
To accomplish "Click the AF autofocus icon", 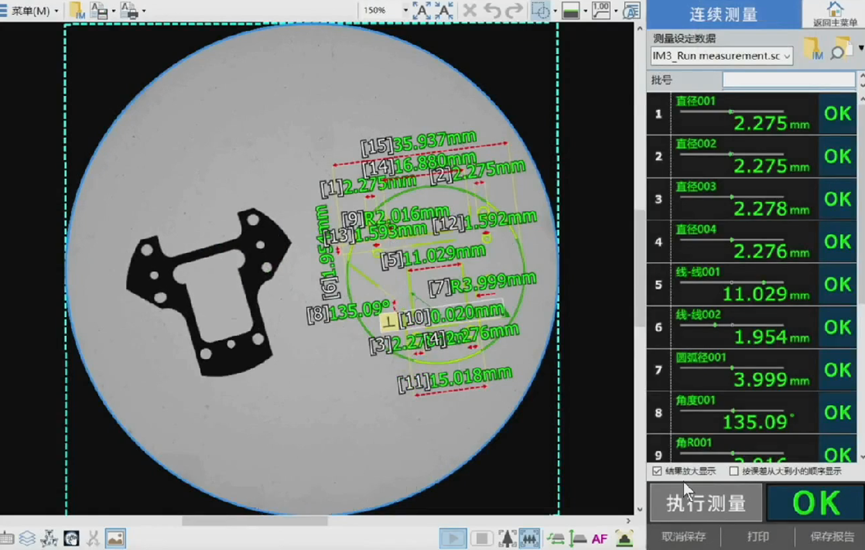I will tap(599, 539).
